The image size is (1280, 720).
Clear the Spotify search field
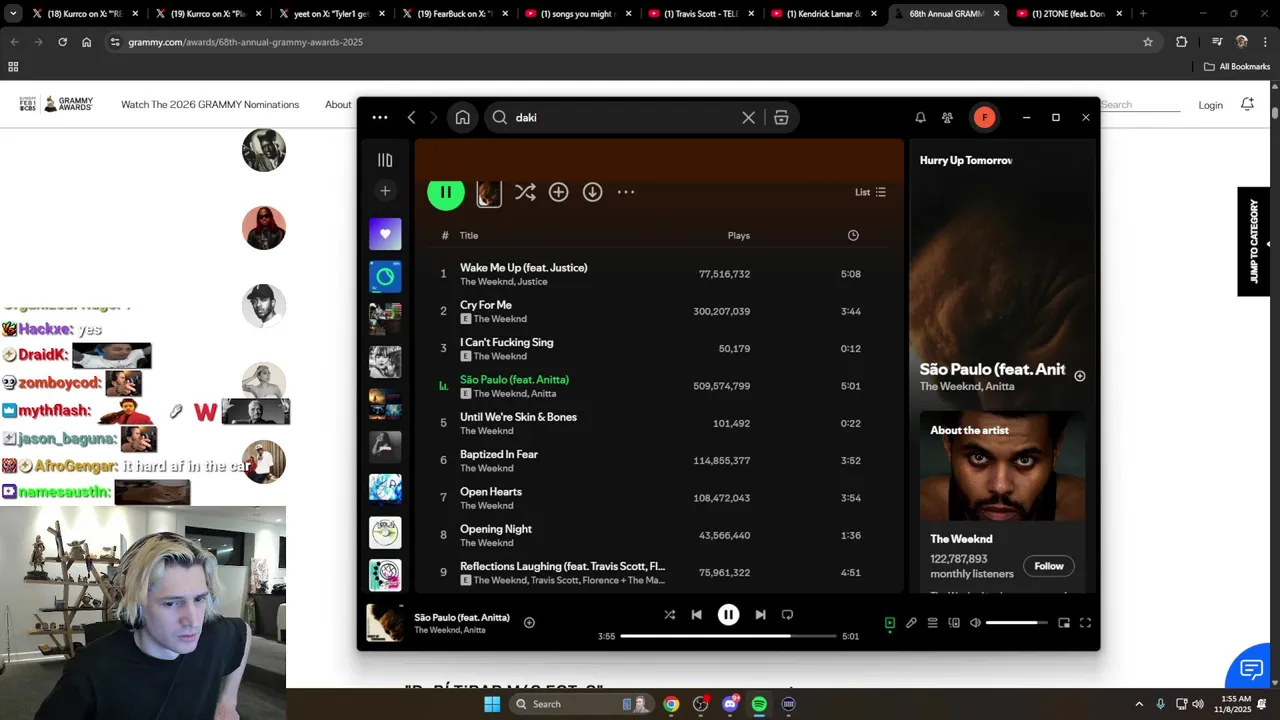tap(748, 117)
